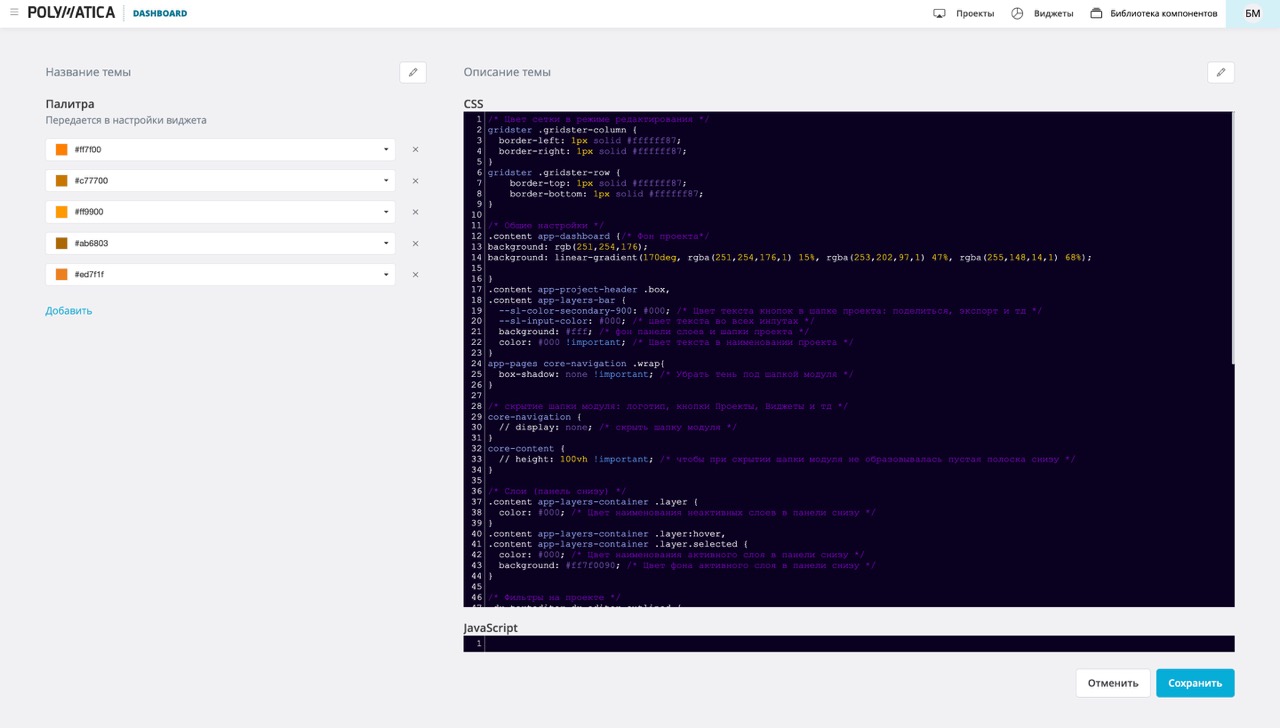1280x728 pixels.
Task: Expand the #ff7f00 color dropdown arrow
Action: click(386, 150)
